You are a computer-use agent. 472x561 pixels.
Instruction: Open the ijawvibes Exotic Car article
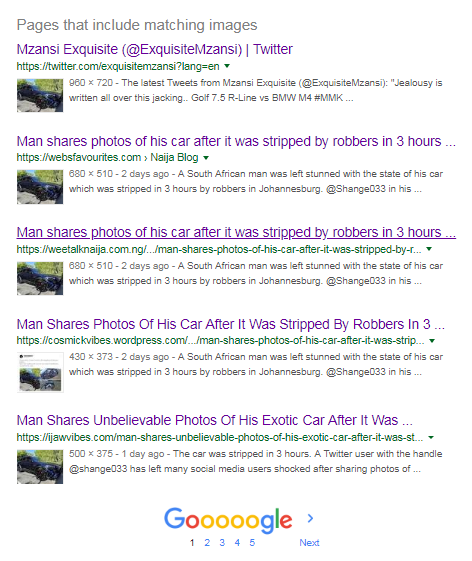pos(215,420)
